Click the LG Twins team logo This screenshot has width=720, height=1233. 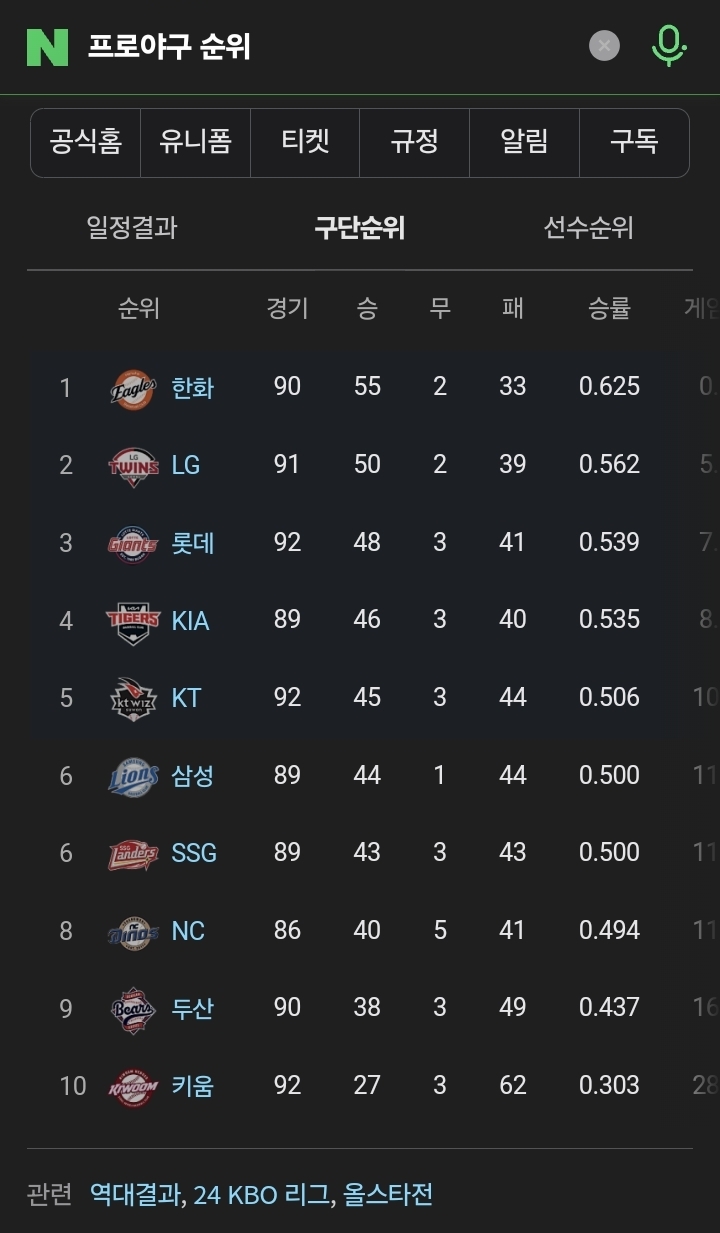click(133, 465)
